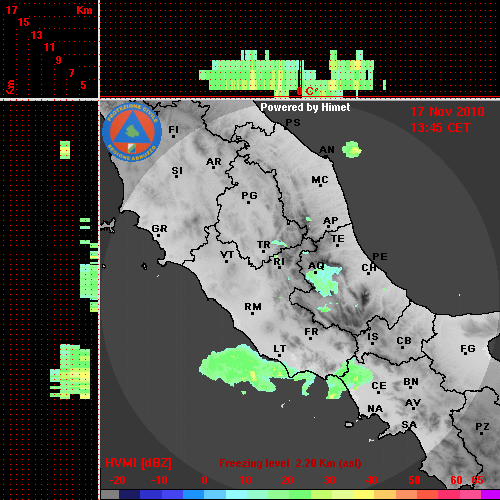The height and width of the screenshot is (500, 500).
Task: Click the PE city label on the map
Action: (x=380, y=256)
